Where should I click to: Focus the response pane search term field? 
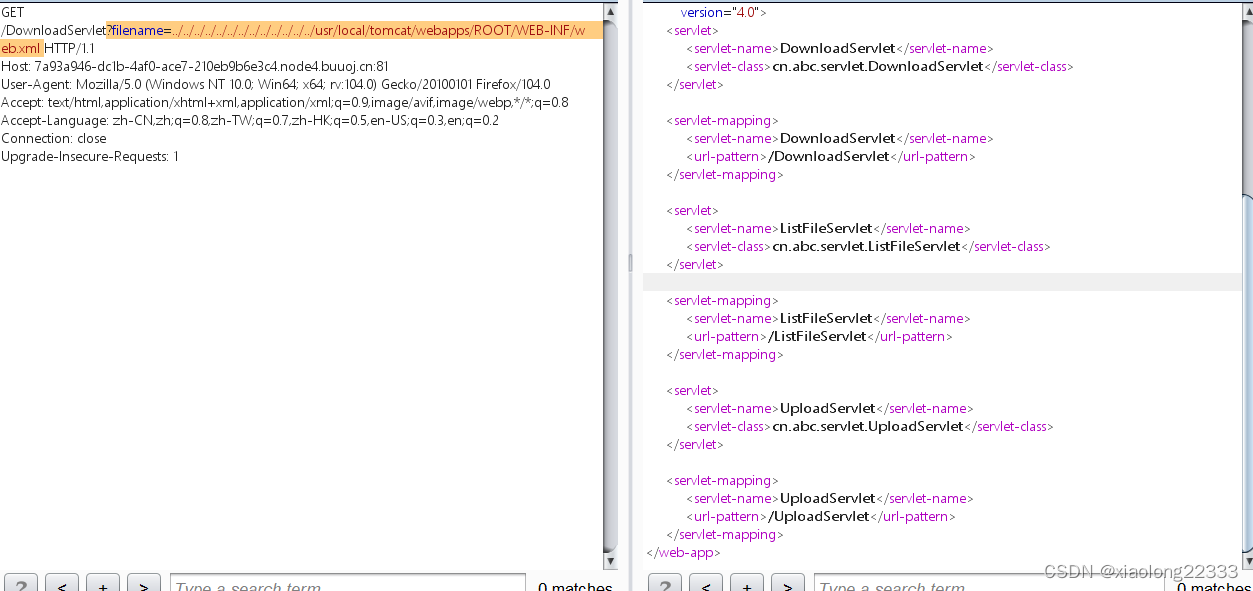tap(989, 584)
